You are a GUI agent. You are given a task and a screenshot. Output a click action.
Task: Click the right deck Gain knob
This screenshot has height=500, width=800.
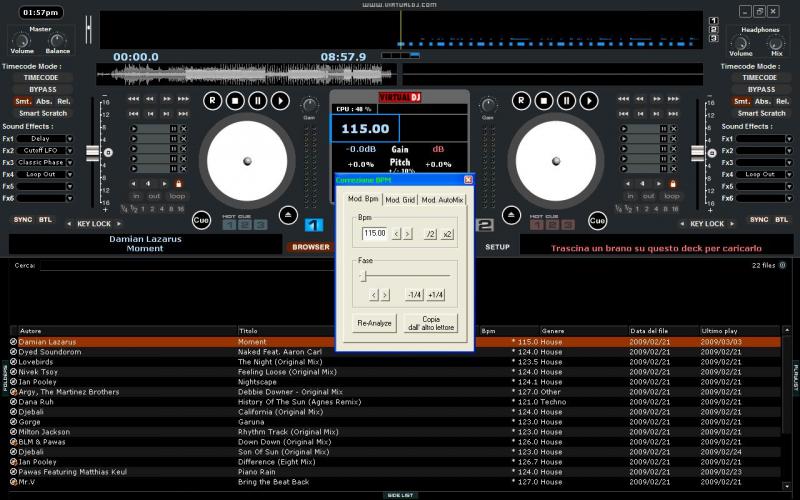pos(488,106)
